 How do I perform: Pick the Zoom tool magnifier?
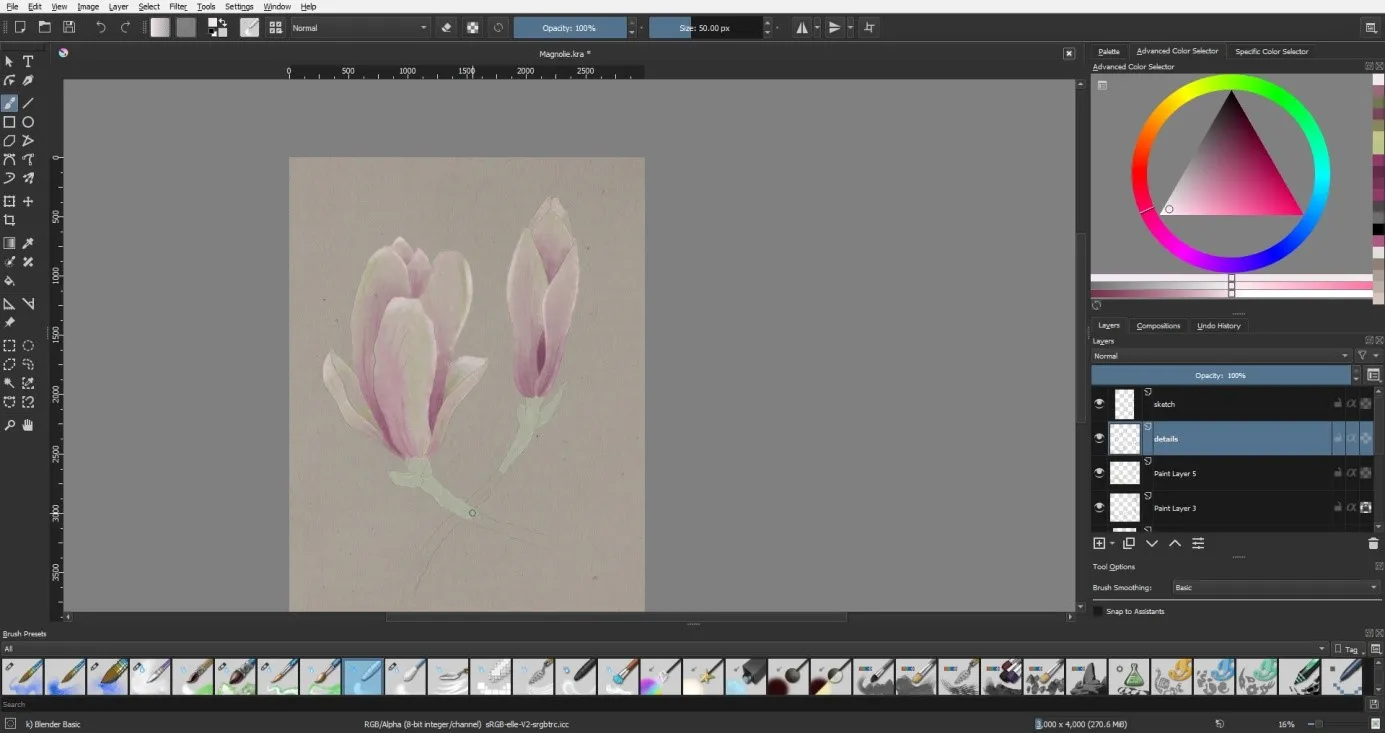[9, 425]
